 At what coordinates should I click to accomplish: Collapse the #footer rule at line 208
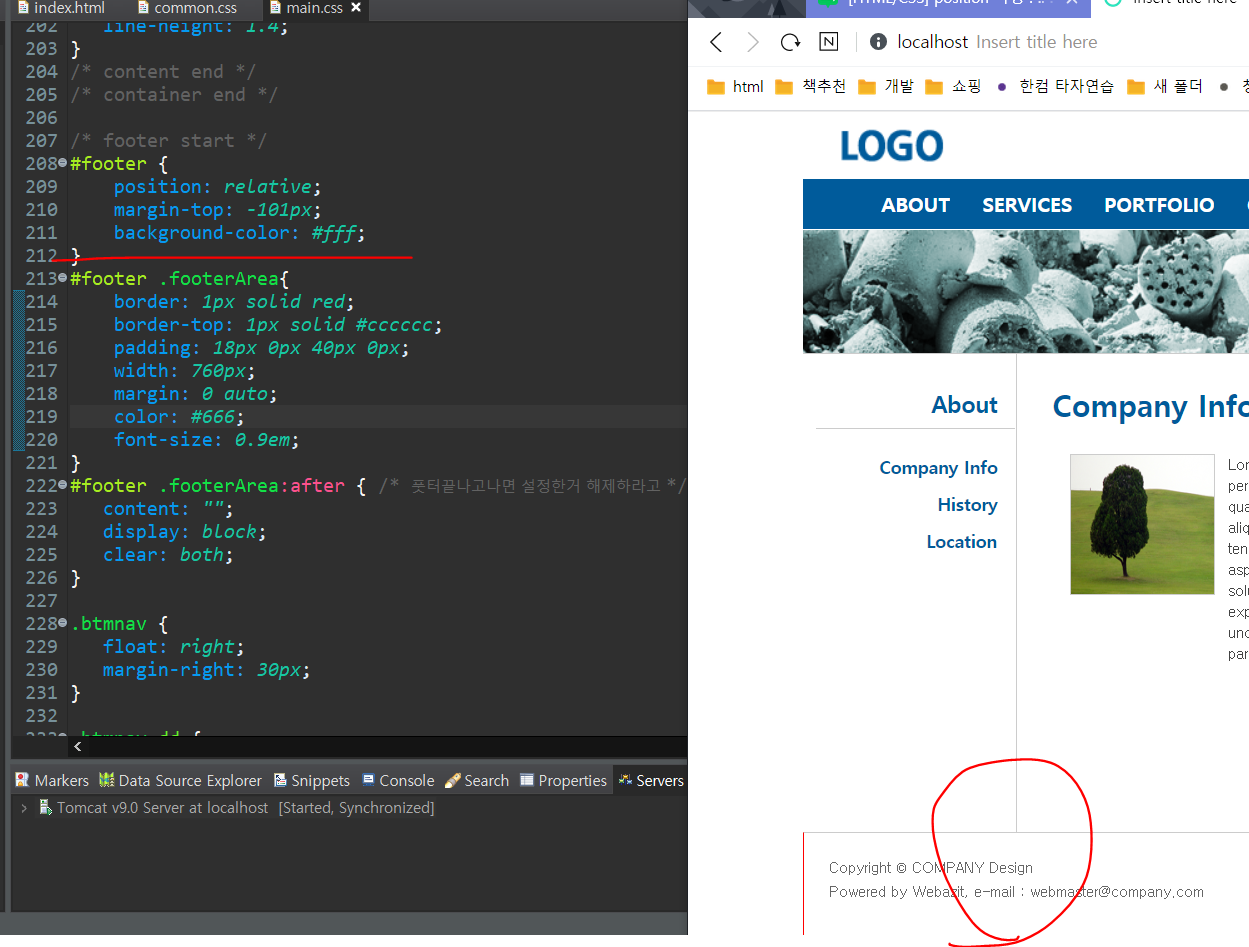[63, 163]
